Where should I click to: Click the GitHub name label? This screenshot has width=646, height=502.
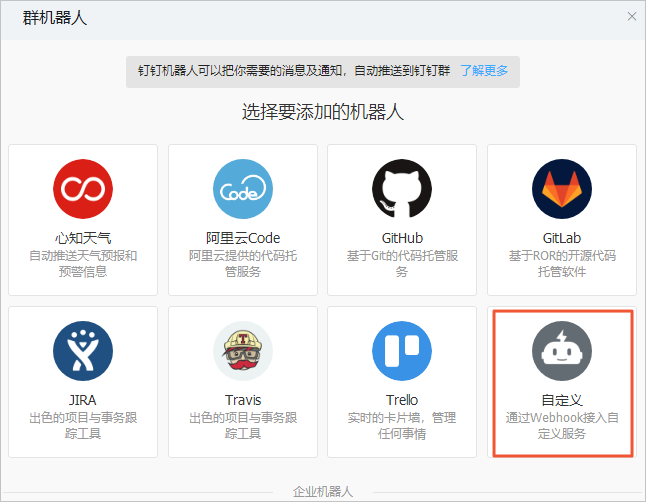pyautogui.click(x=402, y=238)
